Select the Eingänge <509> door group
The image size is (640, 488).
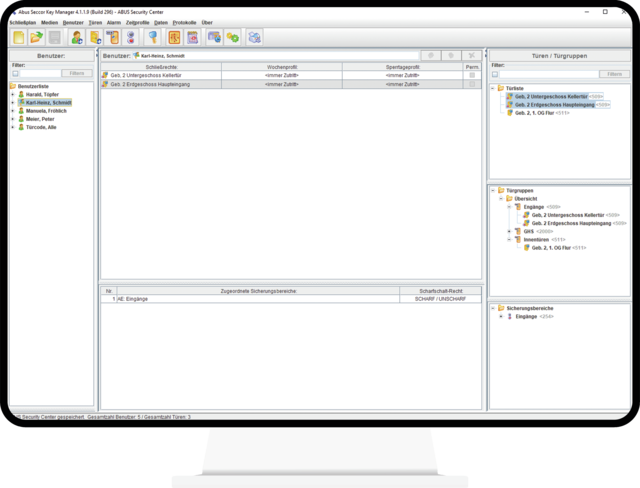point(542,207)
